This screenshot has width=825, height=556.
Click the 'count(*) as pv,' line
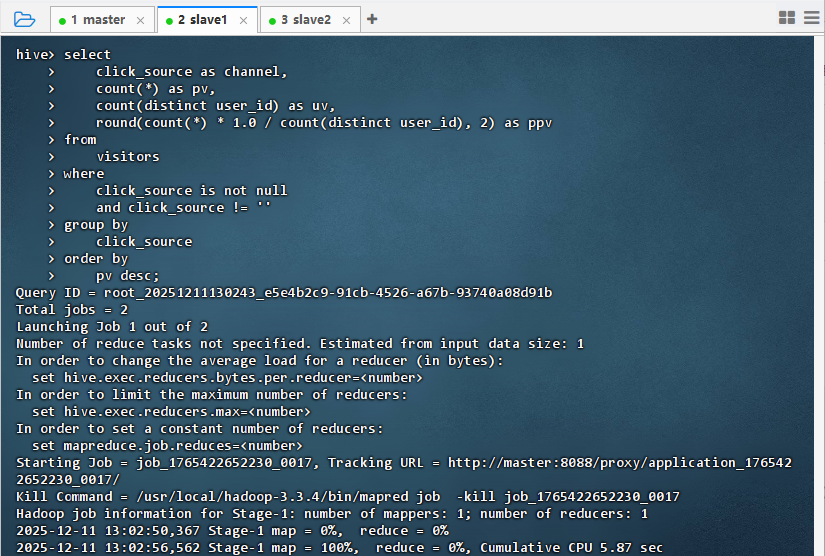[x=156, y=89]
